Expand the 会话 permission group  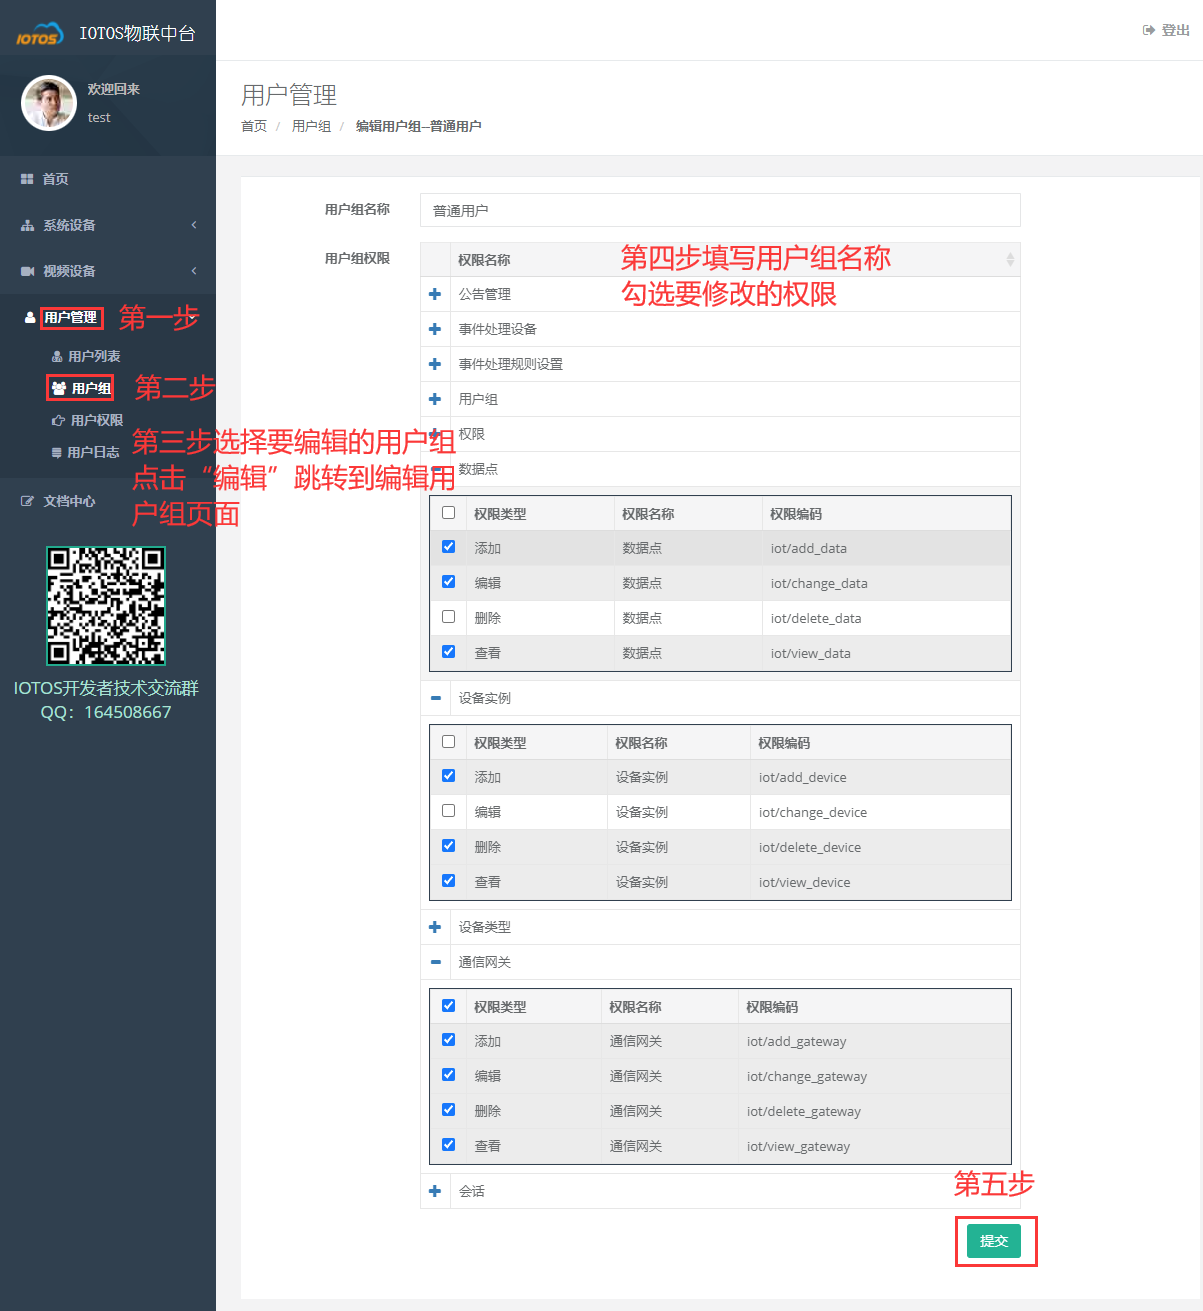tap(435, 1190)
